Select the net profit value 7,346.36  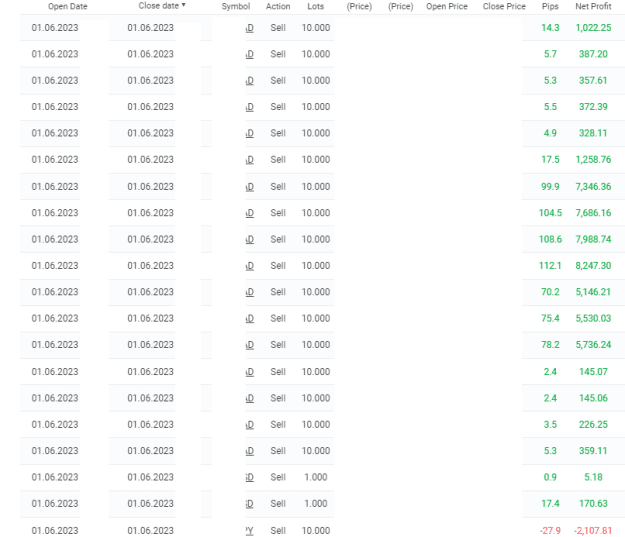click(593, 187)
